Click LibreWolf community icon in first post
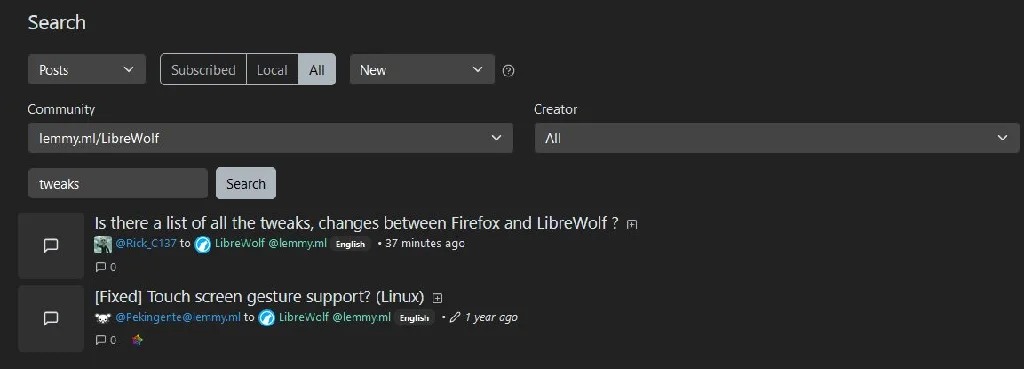Image resolution: width=1024 pixels, height=369 pixels. (202, 244)
